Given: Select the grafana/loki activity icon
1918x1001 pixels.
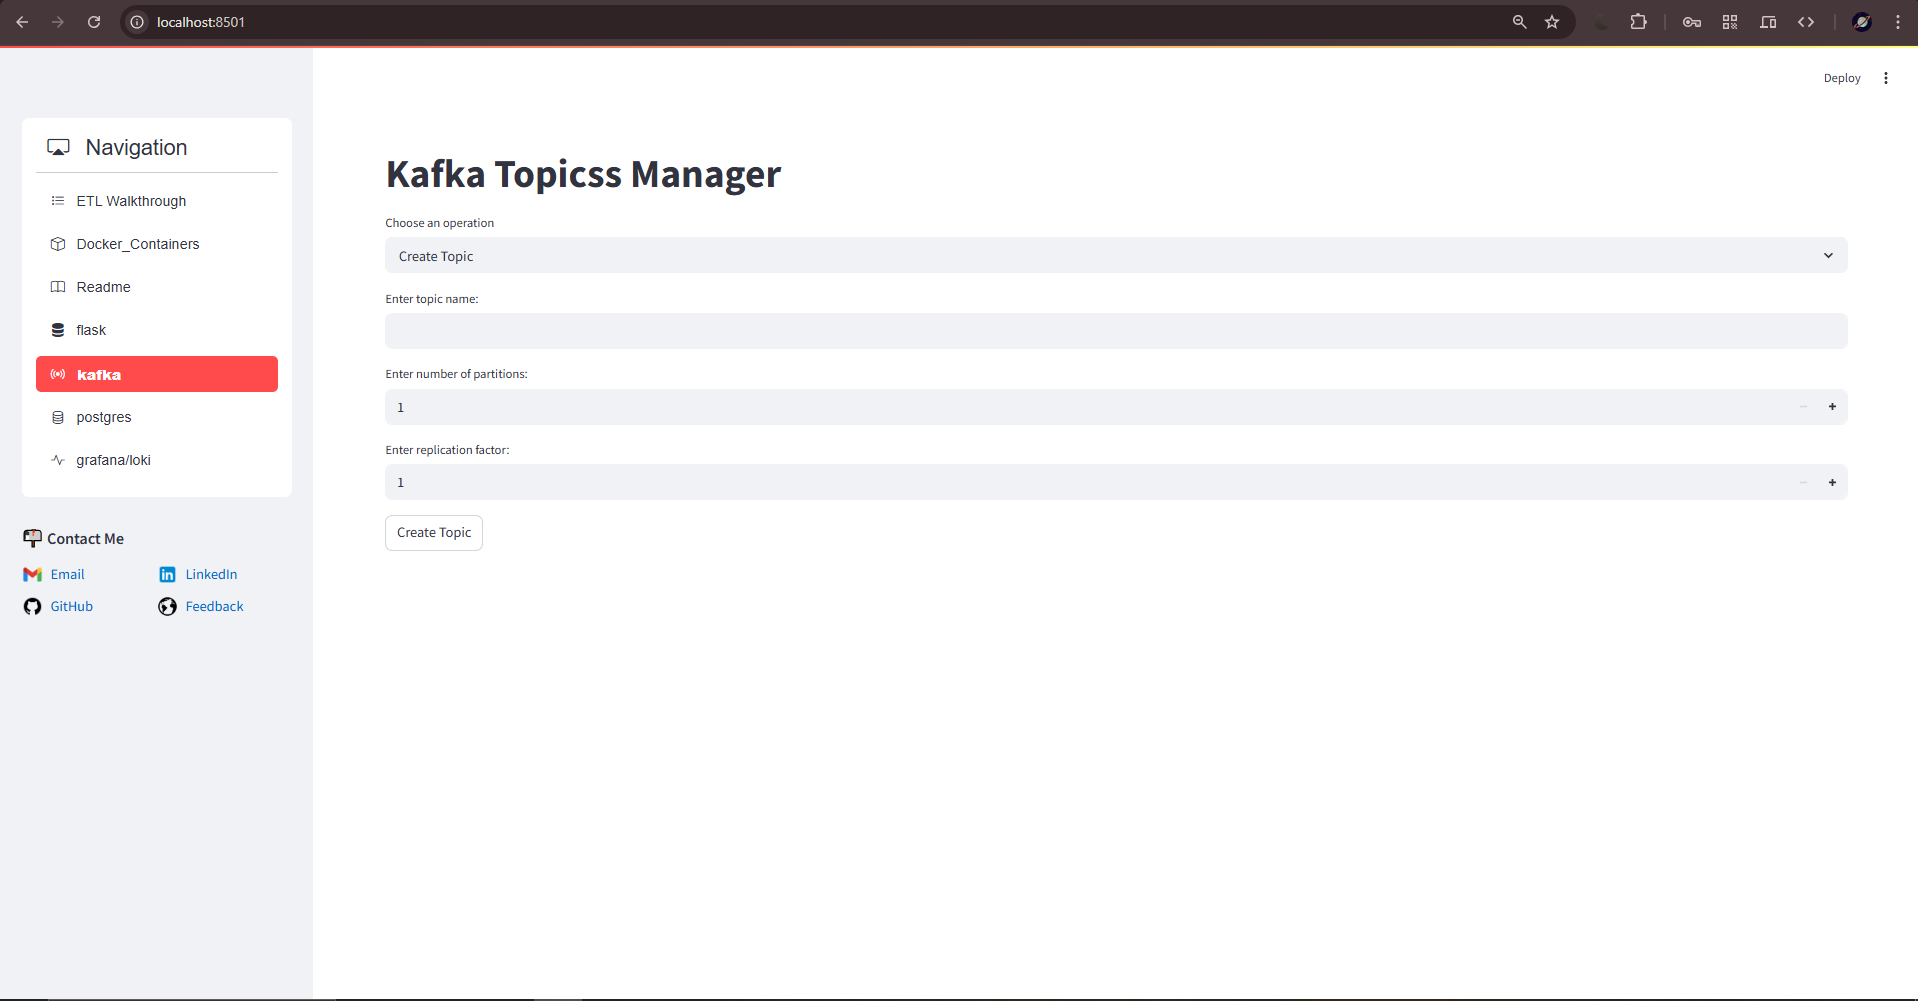Looking at the screenshot, I should pos(58,460).
